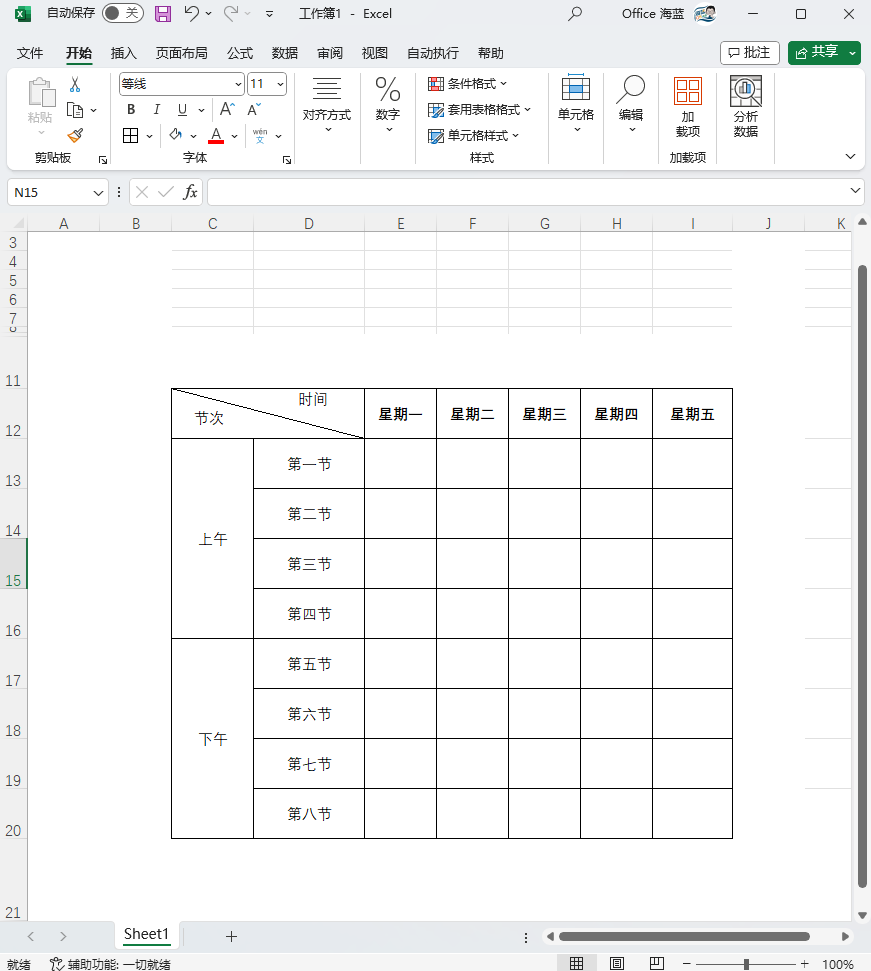This screenshot has height=971, width=871.
Task: Switch to Page Layout (页面布局) tab
Action: [x=181, y=53]
